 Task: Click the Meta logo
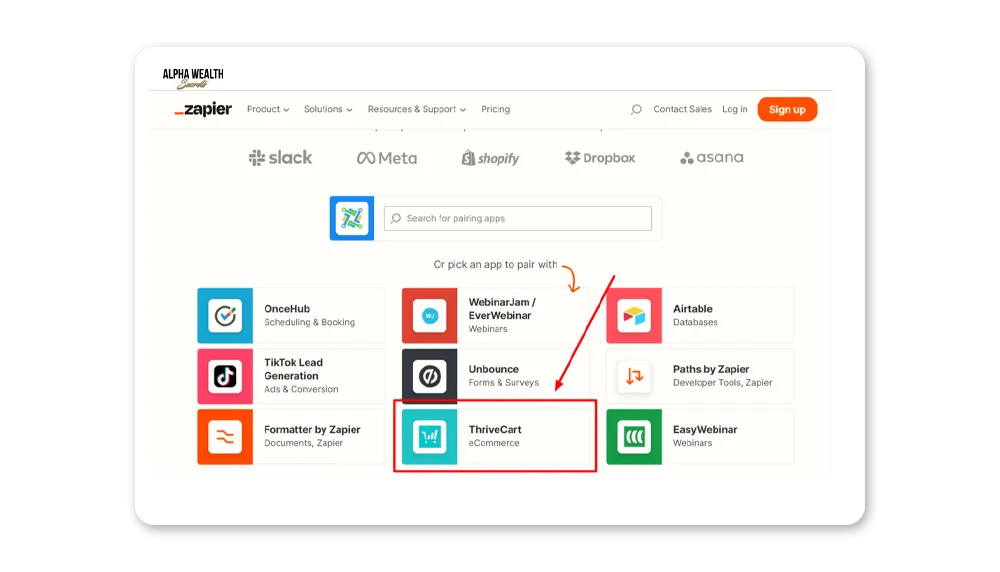point(386,158)
